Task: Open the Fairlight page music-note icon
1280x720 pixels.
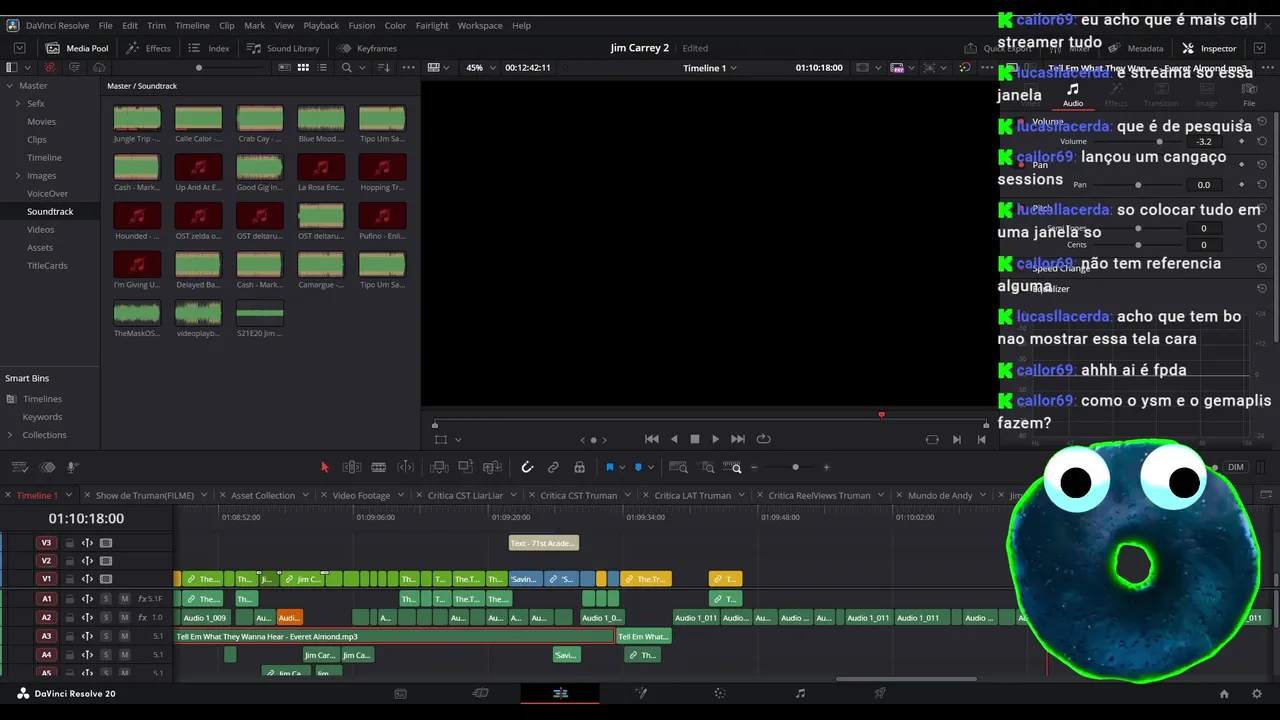Action: pos(800,693)
